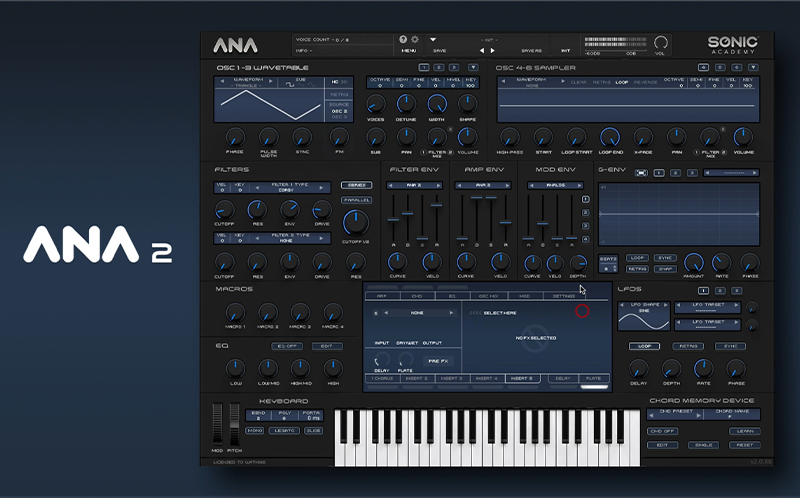Select previous OSC wavetable waveform arrow
Screen dimensions: 800x498
tap(222, 81)
